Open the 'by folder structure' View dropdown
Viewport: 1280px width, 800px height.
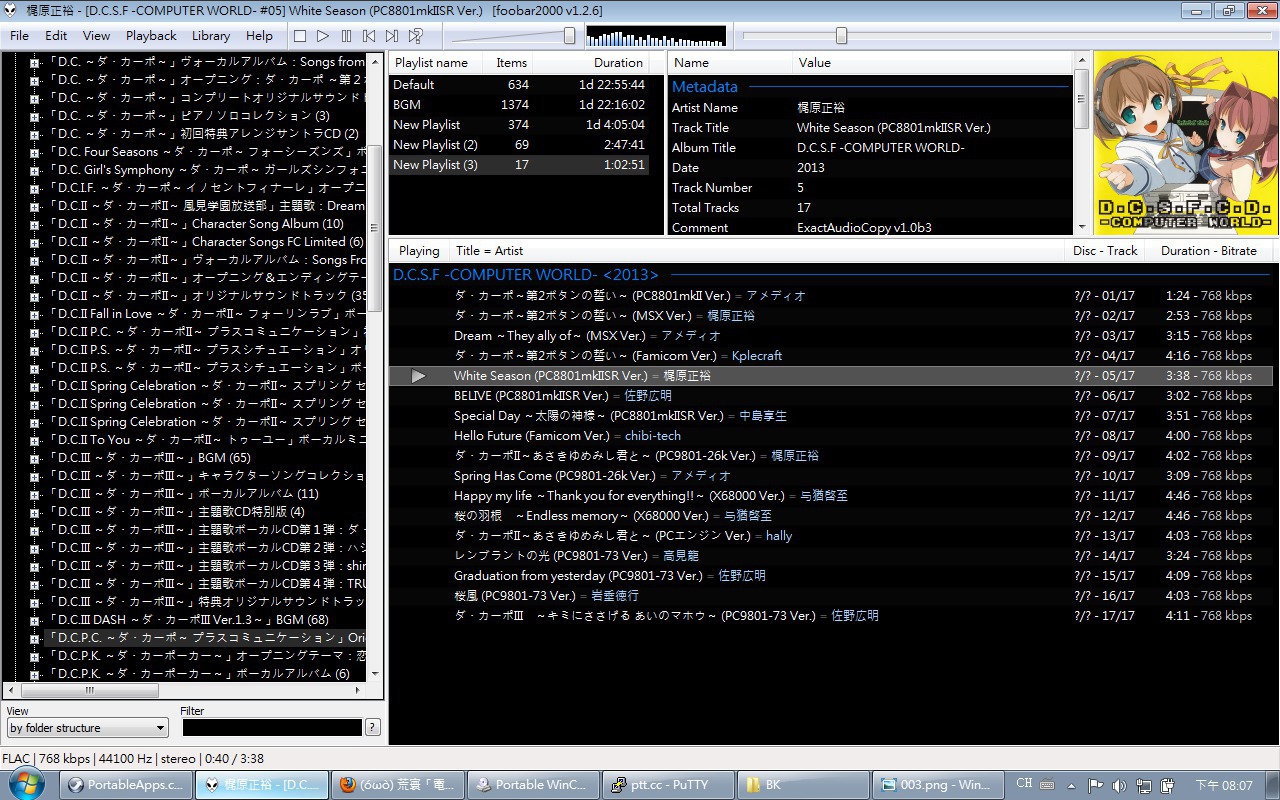tap(87, 728)
